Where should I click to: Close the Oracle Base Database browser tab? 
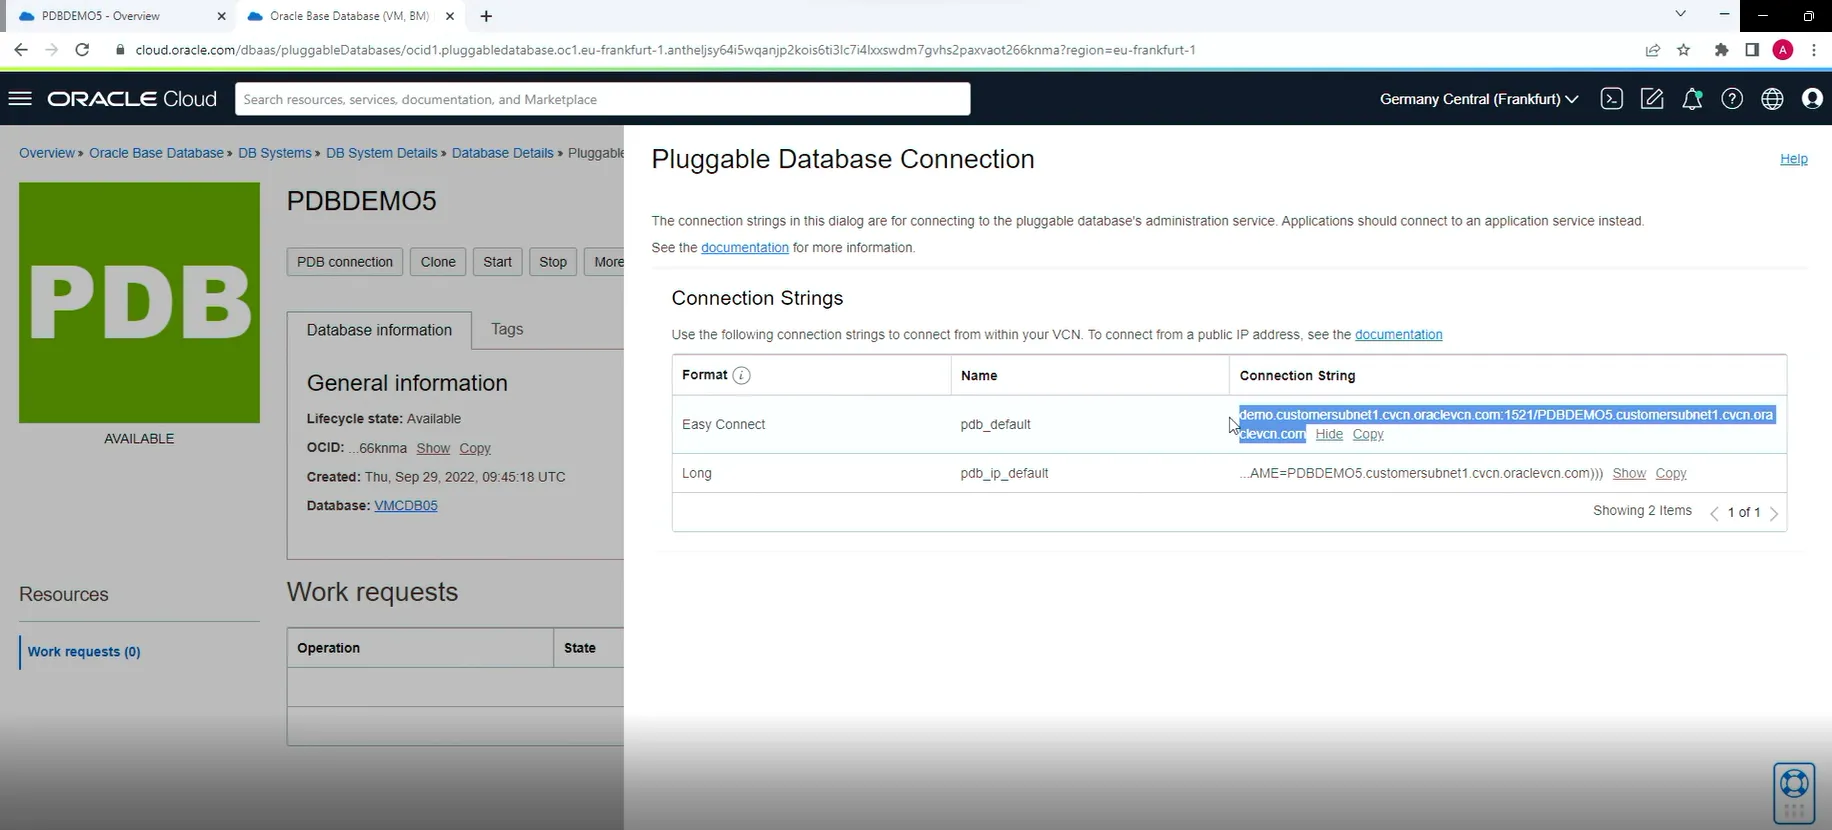[x=450, y=16]
